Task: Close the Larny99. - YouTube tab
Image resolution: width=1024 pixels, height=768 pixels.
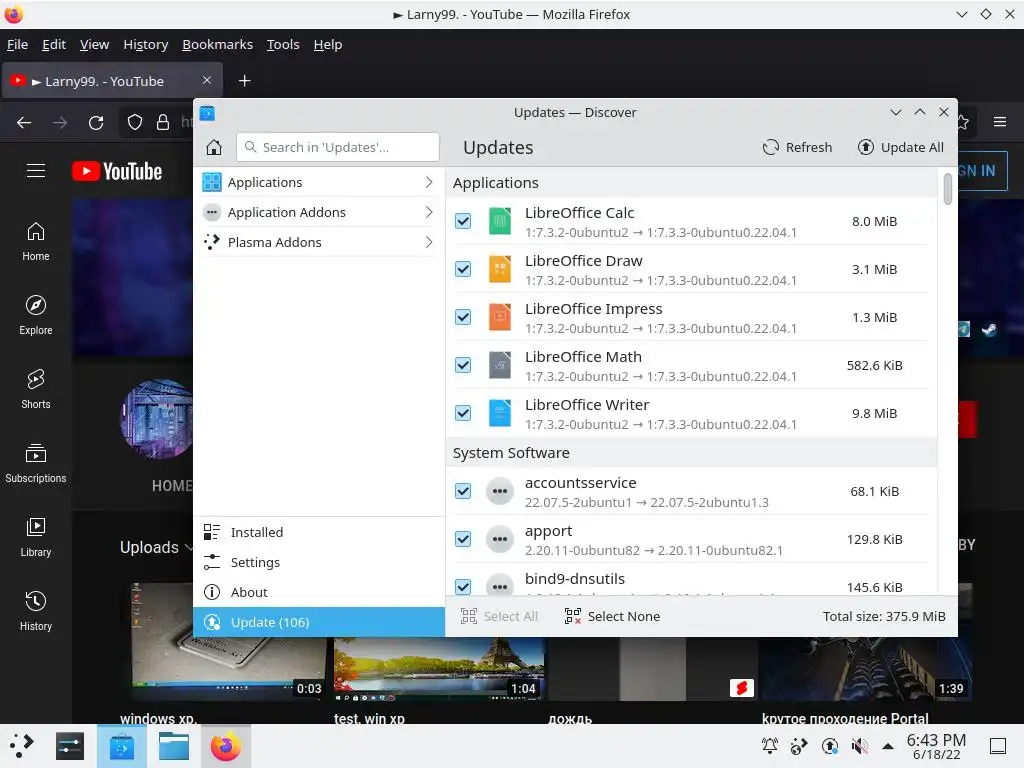Action: tap(206, 80)
